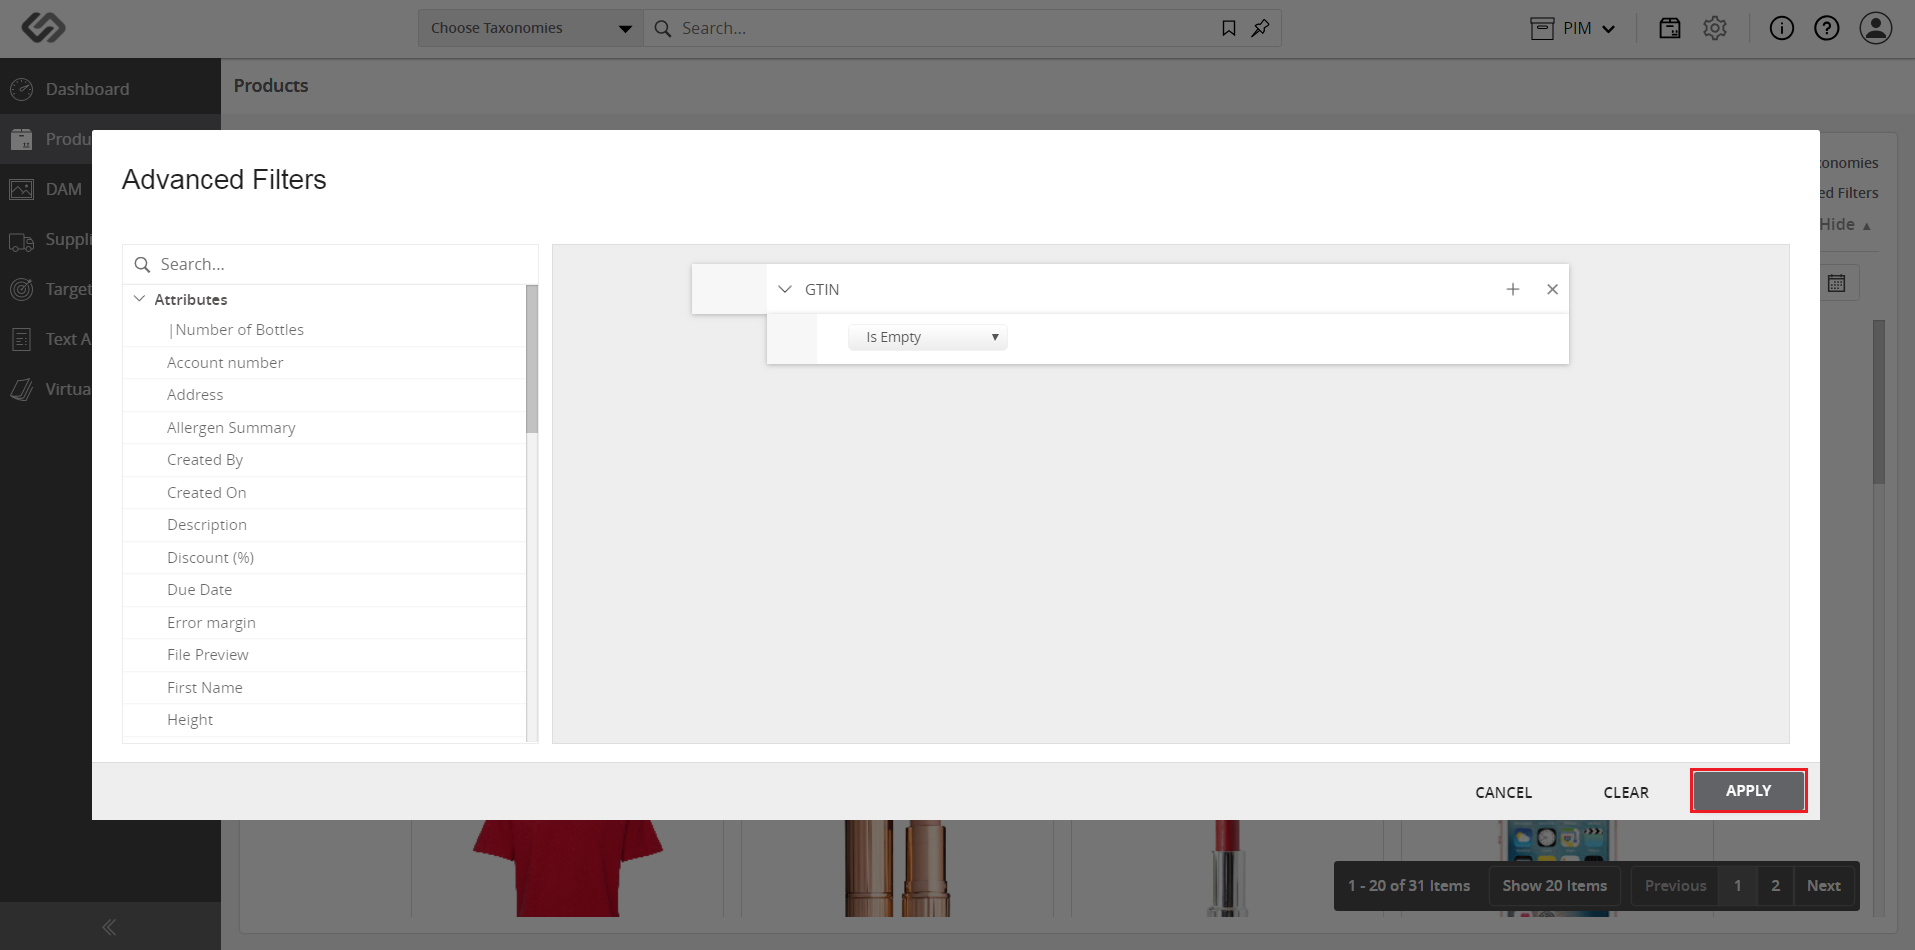The width and height of the screenshot is (1915, 950).
Task: Open the Dashboard sidebar item
Action: [110, 89]
